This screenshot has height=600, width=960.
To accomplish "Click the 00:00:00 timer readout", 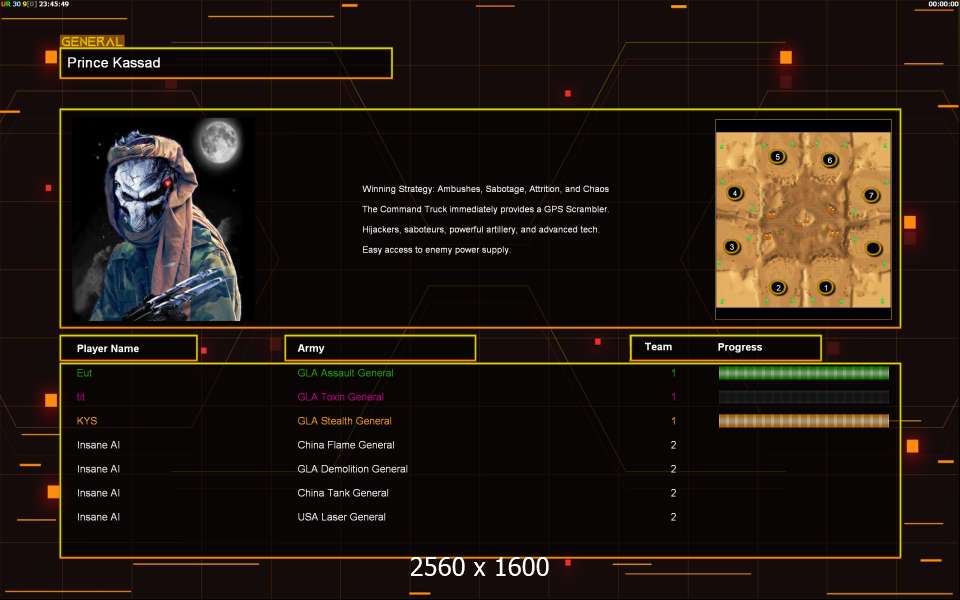I will (943, 4).
